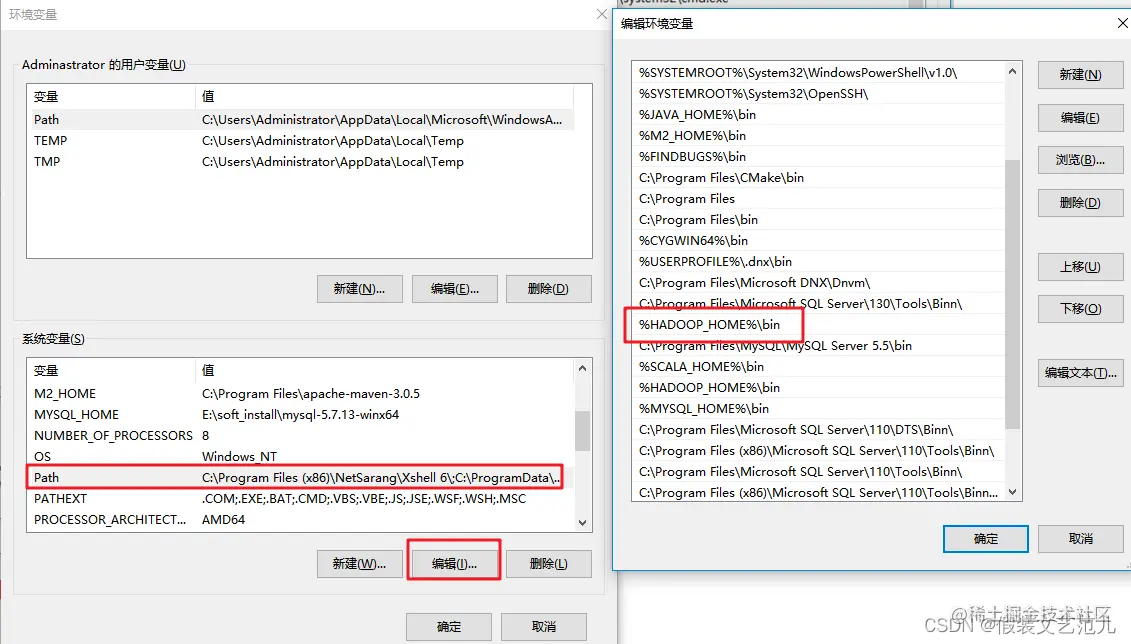Click 编辑(E)... under user variables
Image resolution: width=1131 pixels, height=644 pixels.
click(x=454, y=288)
